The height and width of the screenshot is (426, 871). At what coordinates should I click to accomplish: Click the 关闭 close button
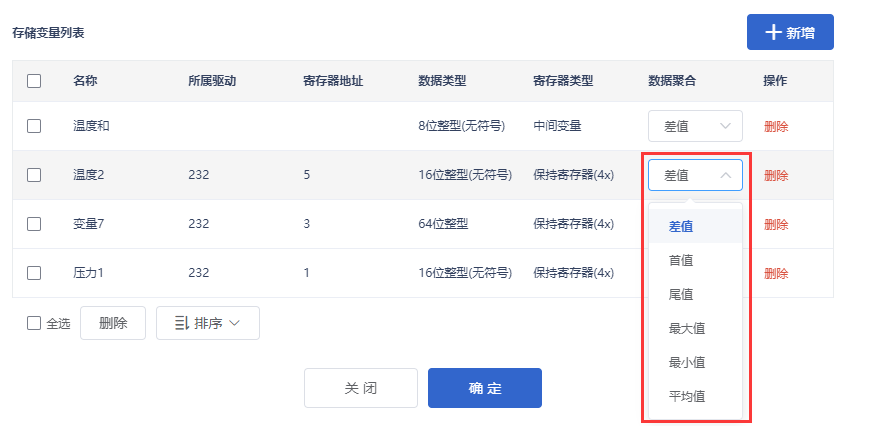(x=361, y=388)
